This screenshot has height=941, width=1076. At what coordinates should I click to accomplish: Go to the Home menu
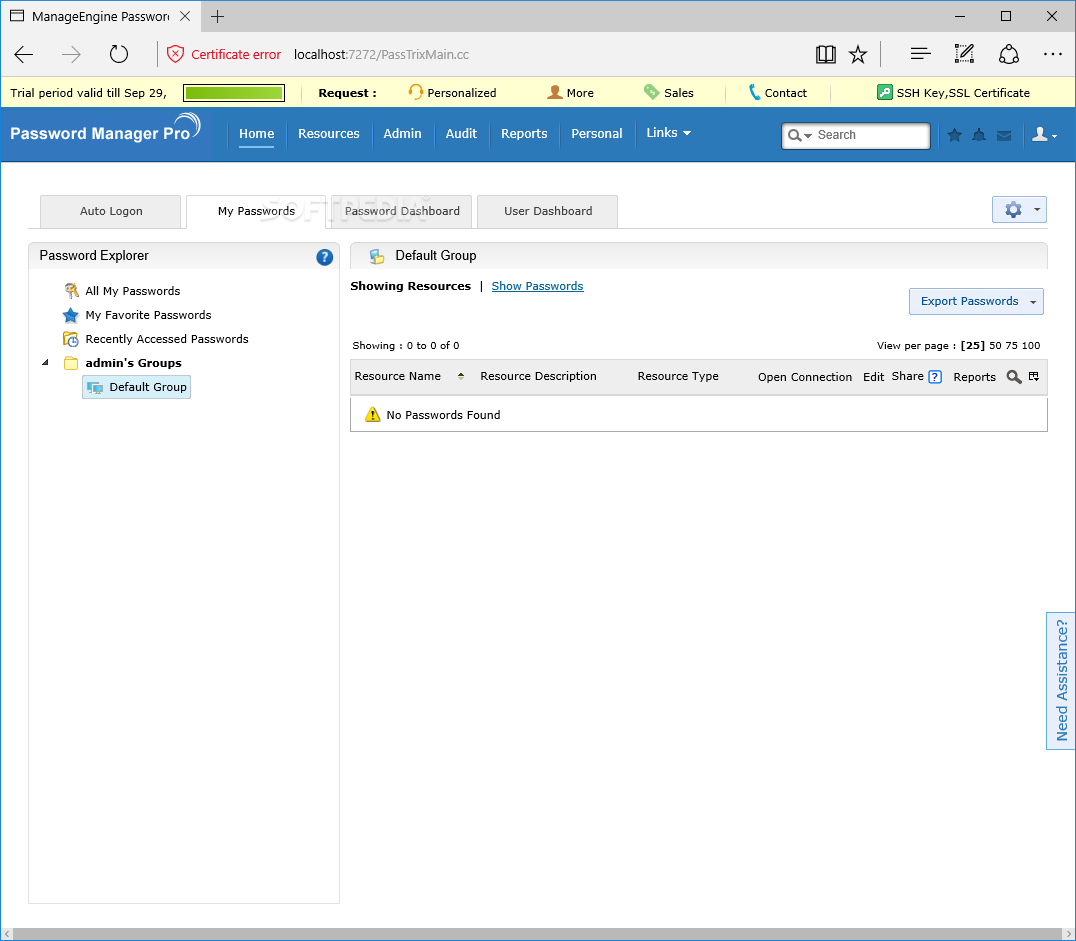pyautogui.click(x=257, y=134)
